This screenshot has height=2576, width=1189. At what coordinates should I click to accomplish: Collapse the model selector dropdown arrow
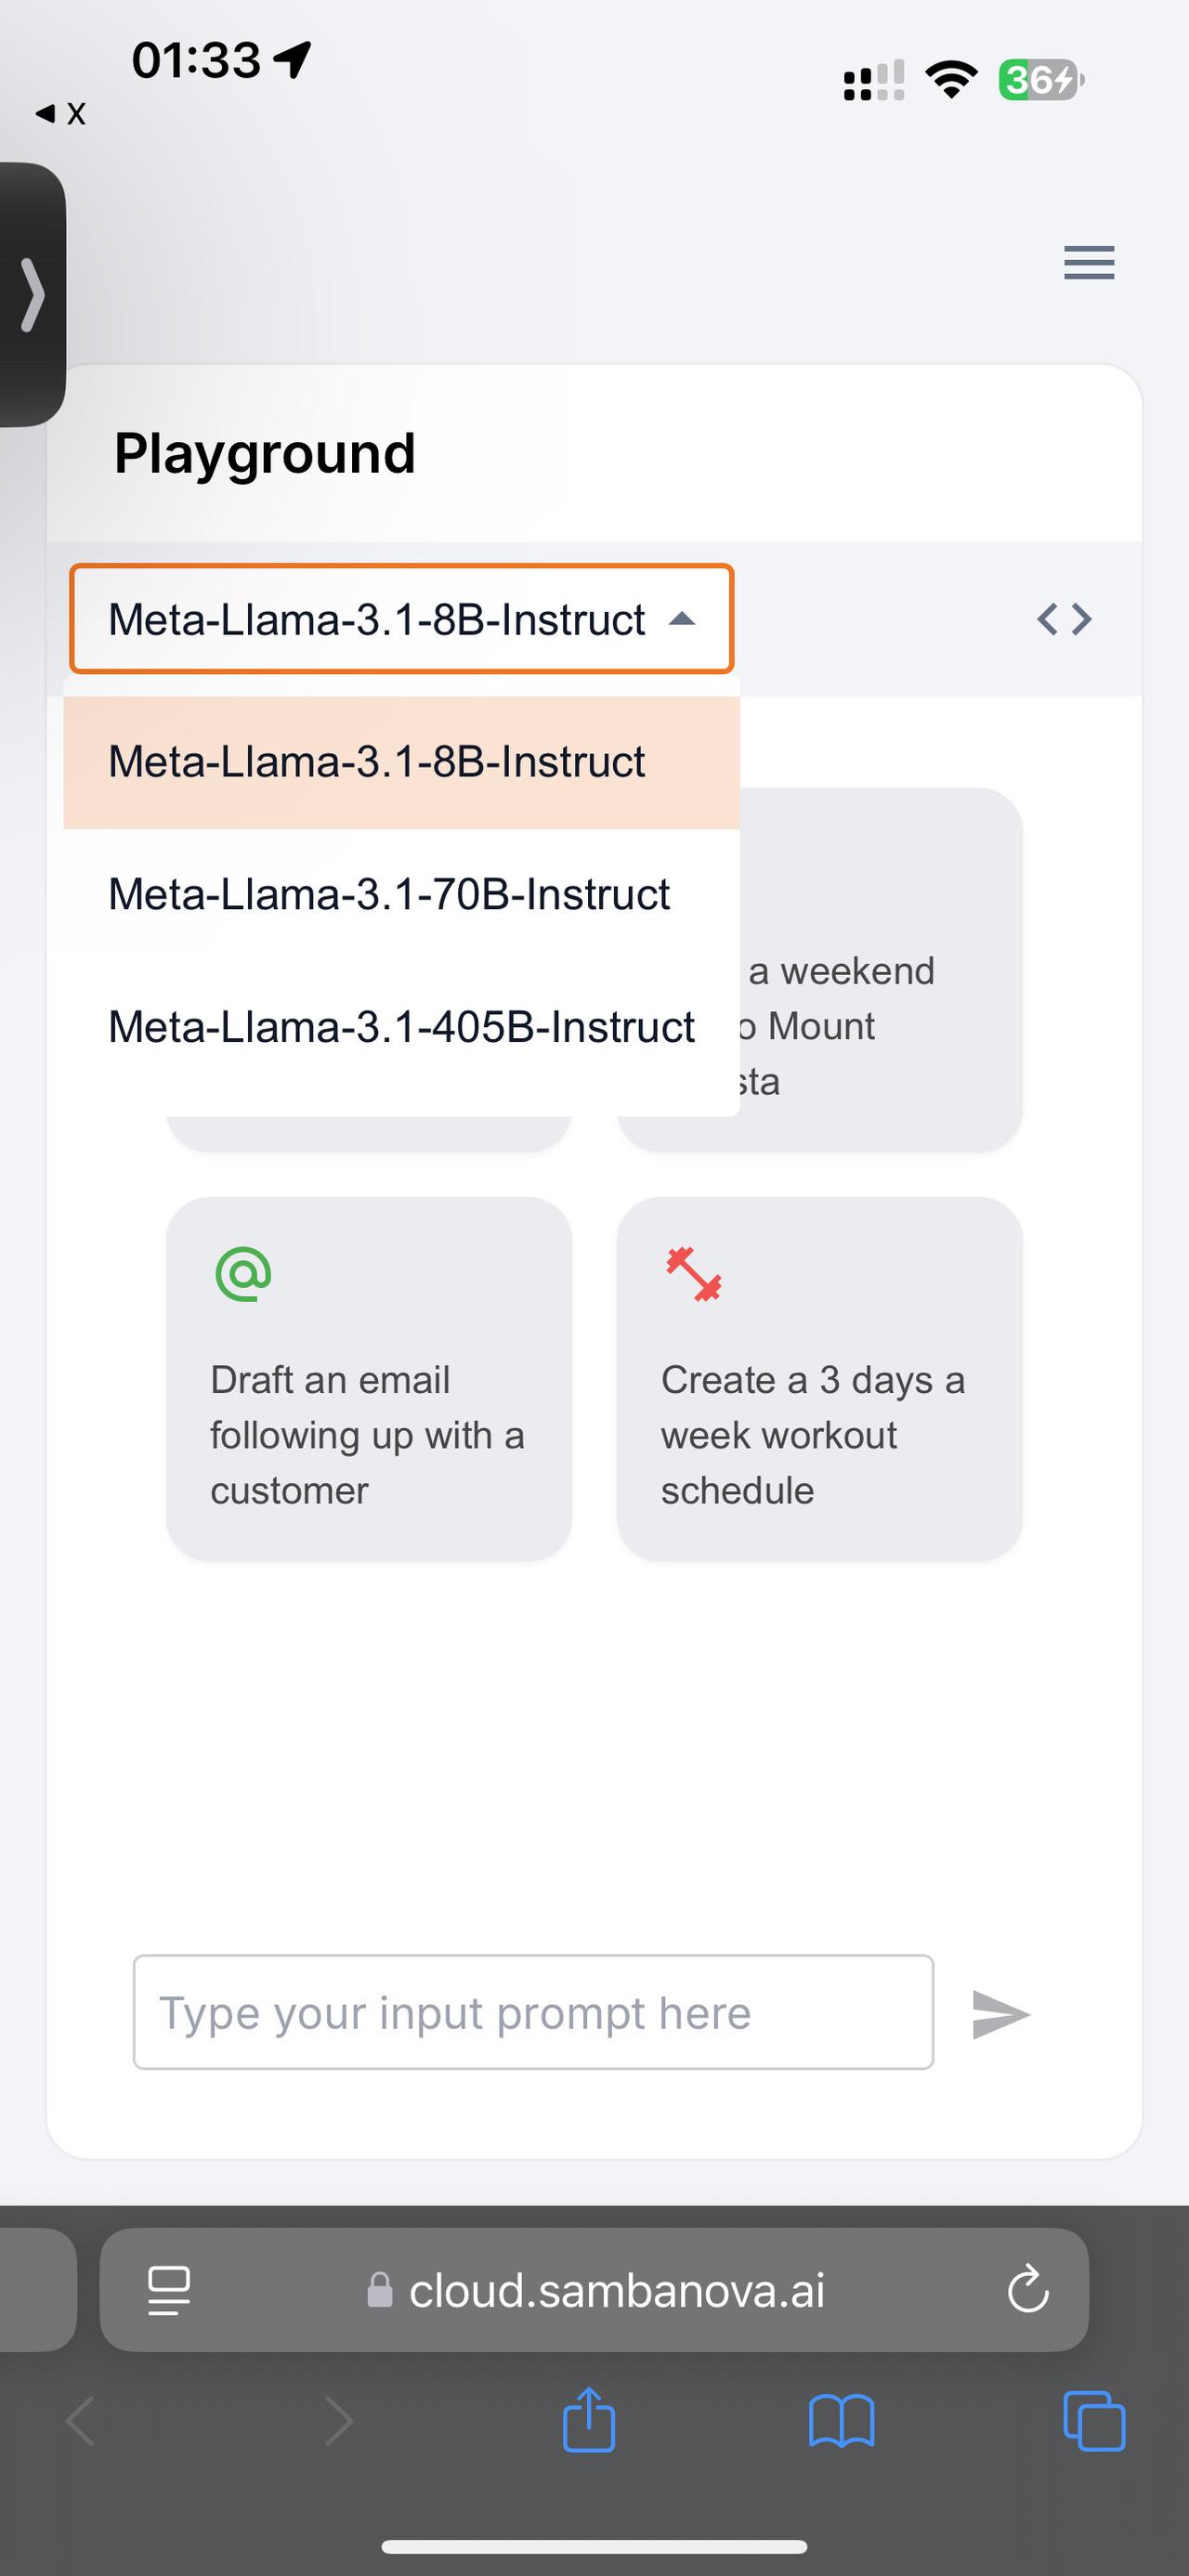[x=682, y=619]
